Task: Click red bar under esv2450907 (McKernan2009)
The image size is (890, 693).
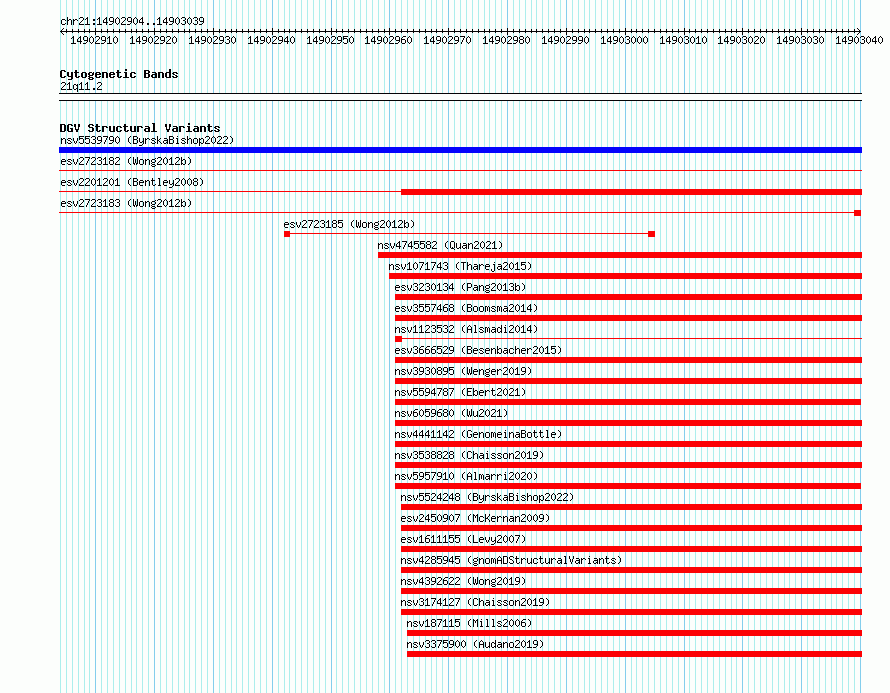Action: click(x=631, y=528)
